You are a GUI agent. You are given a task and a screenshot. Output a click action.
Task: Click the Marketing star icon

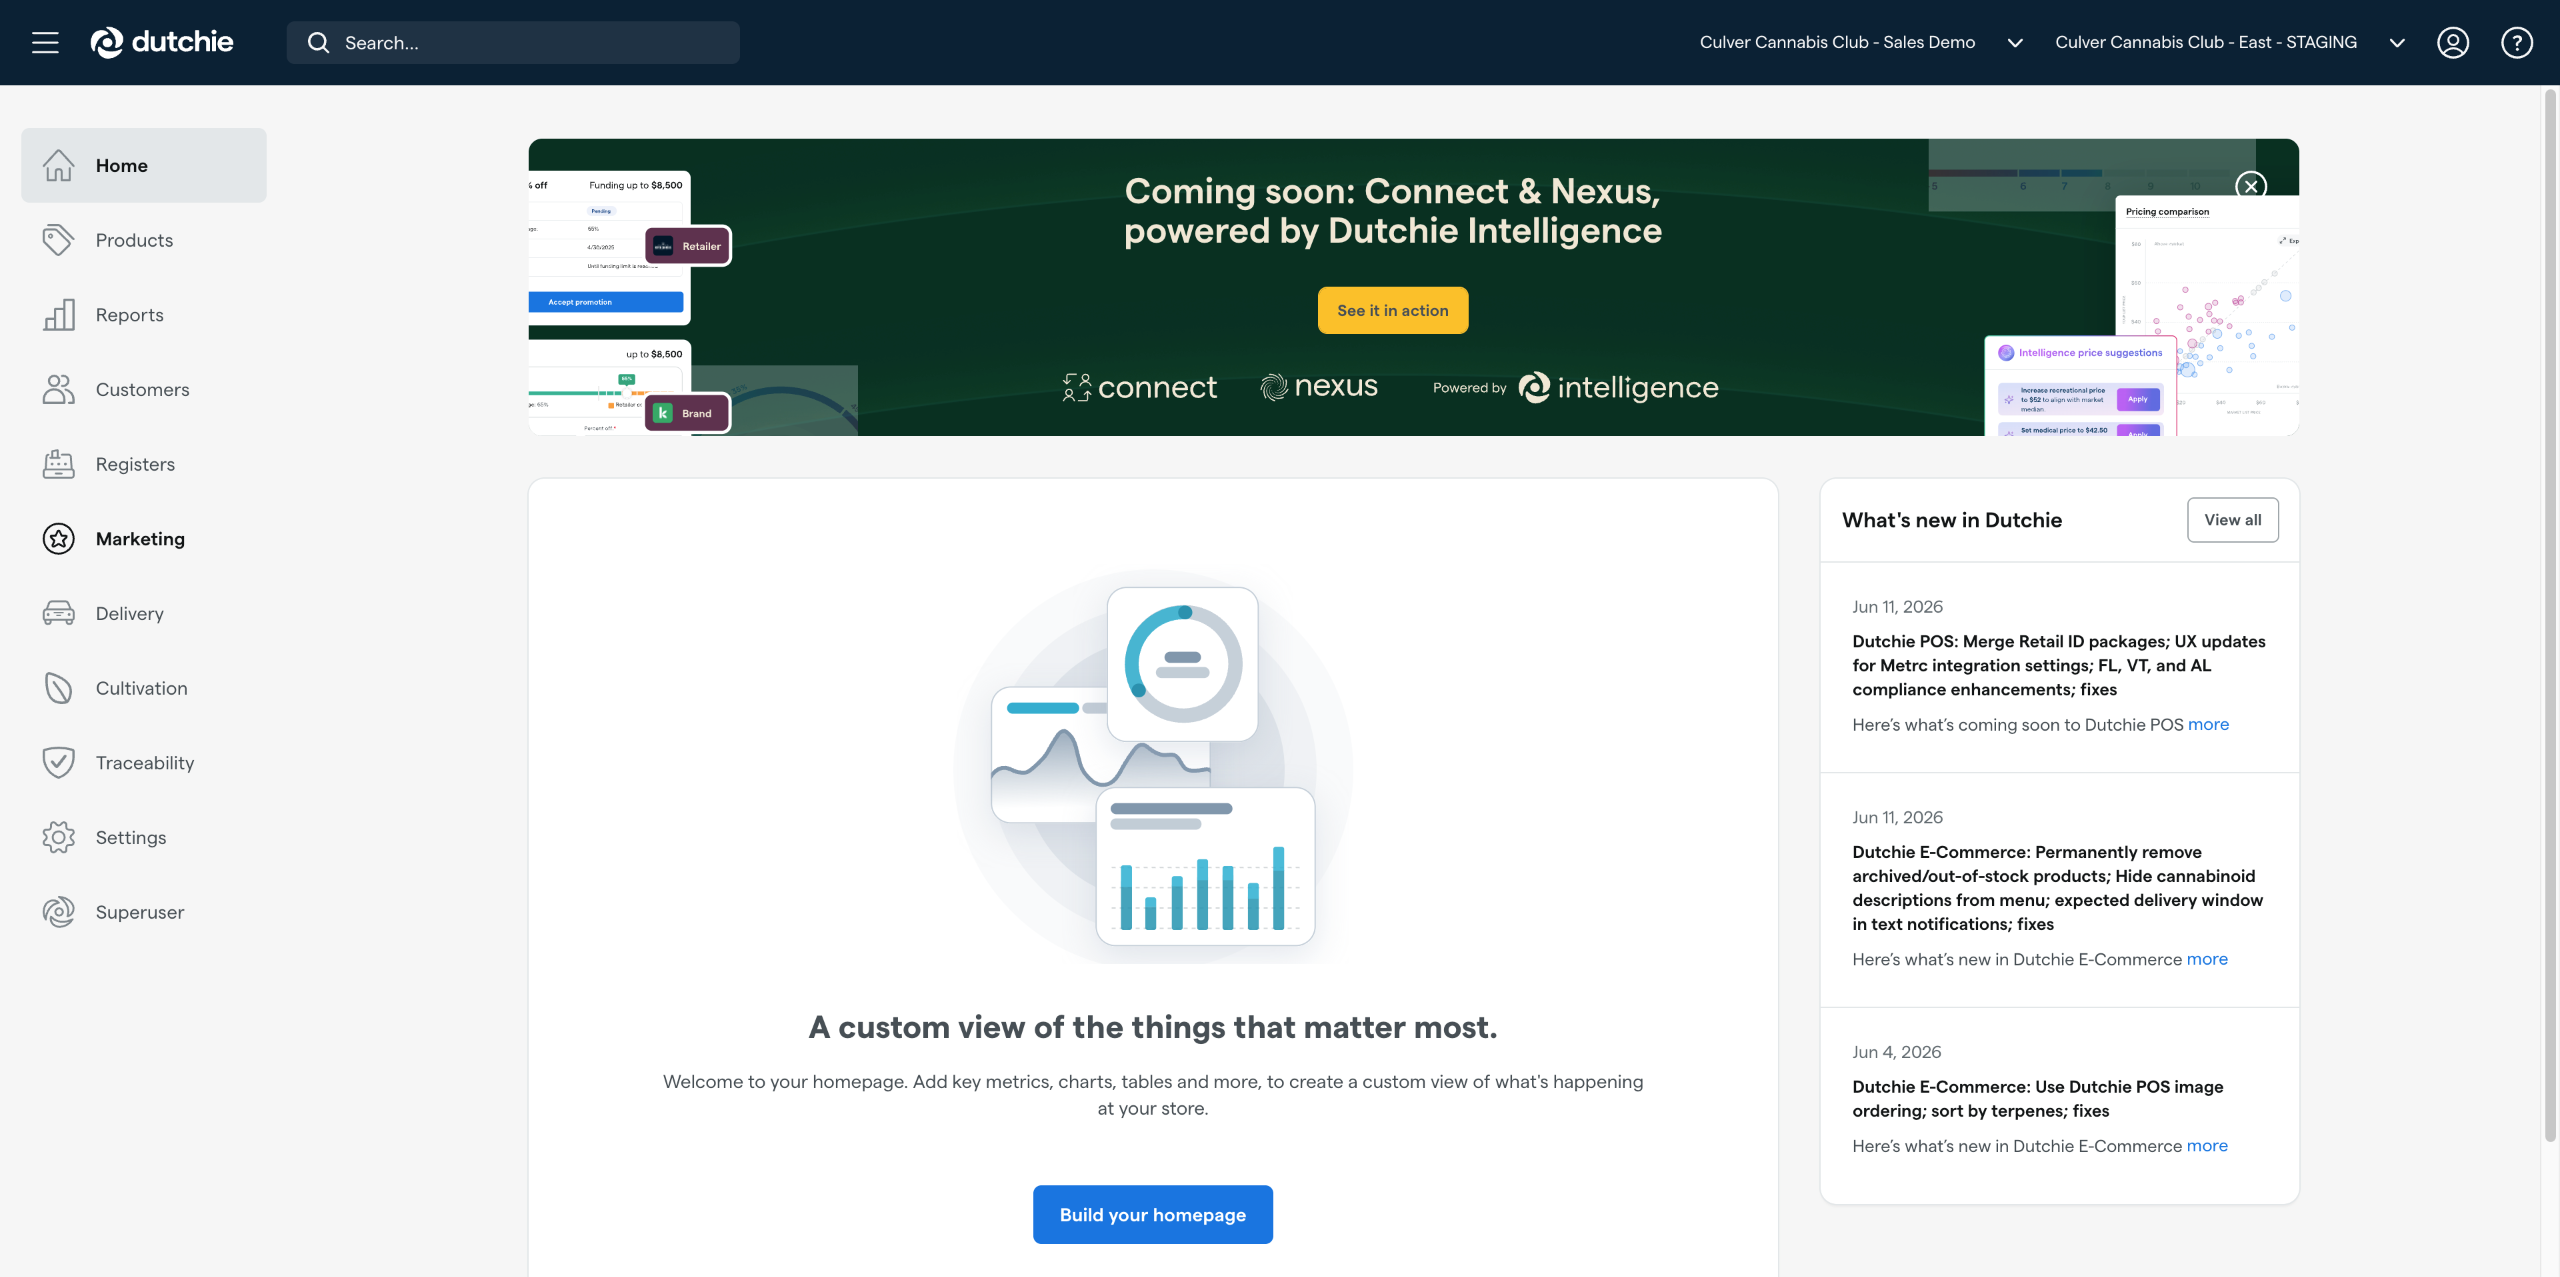pyautogui.click(x=59, y=539)
